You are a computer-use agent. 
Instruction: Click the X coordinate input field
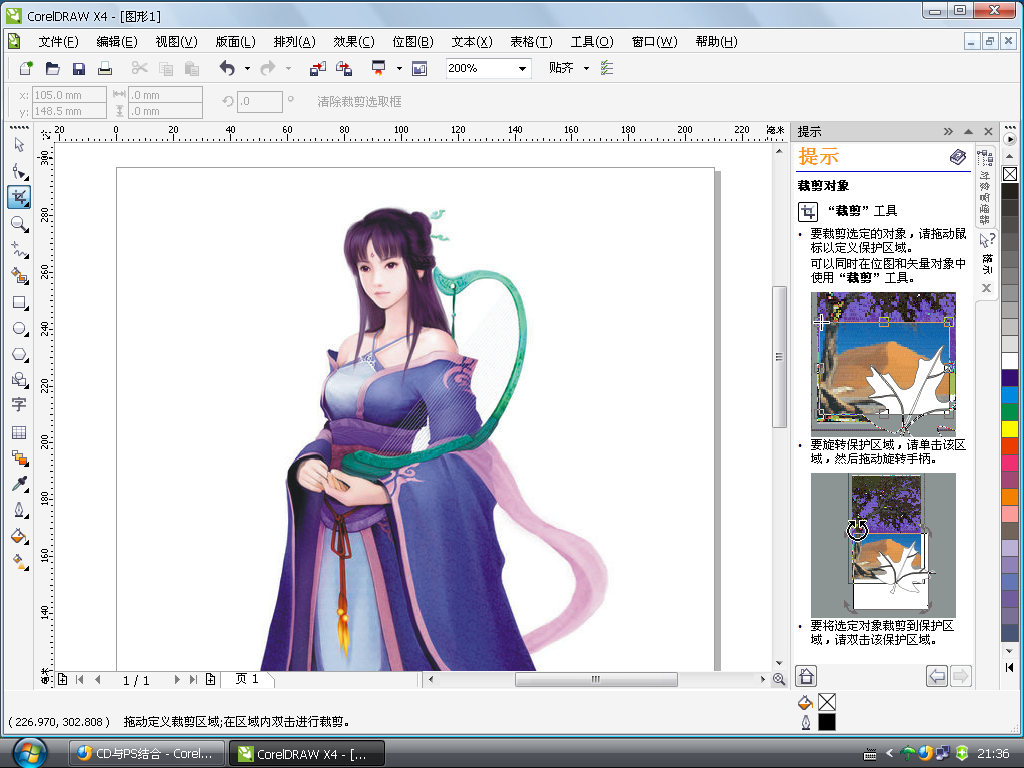pos(69,95)
